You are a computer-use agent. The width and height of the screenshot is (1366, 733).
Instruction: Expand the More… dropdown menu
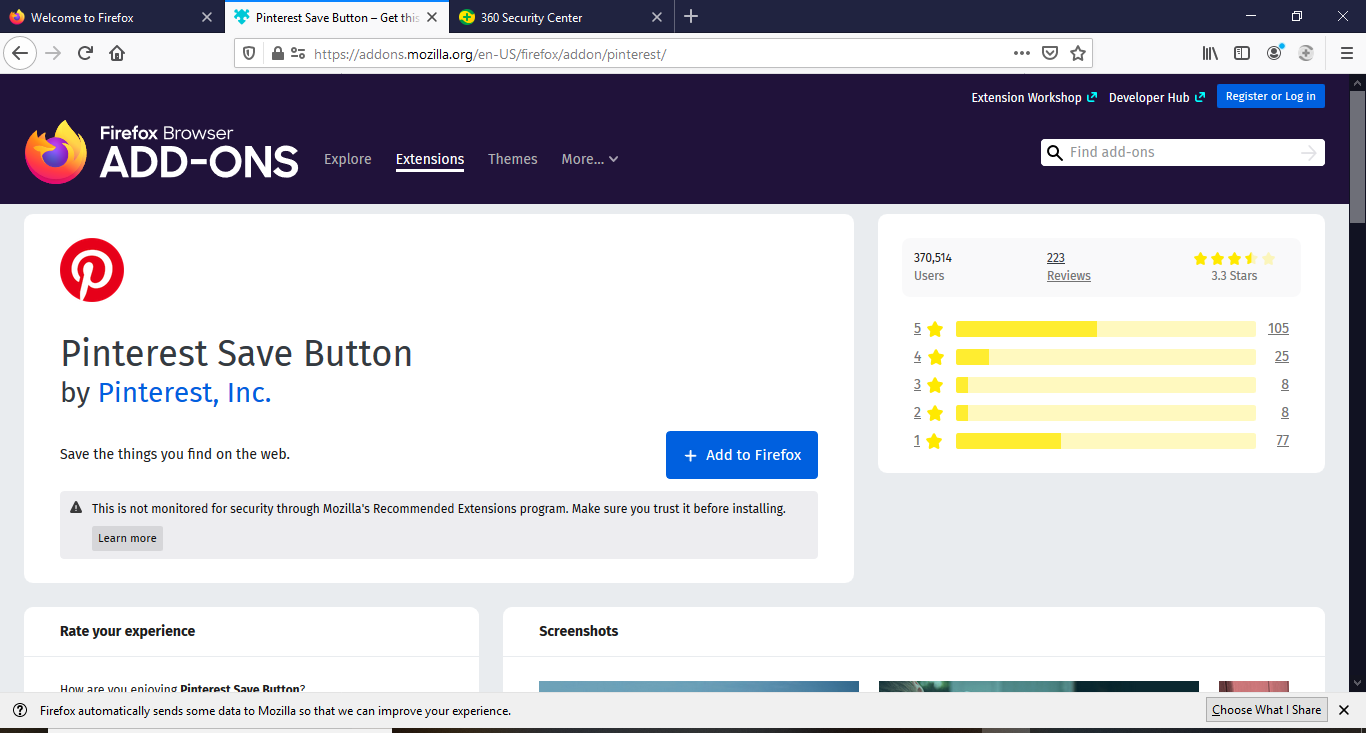(589, 159)
